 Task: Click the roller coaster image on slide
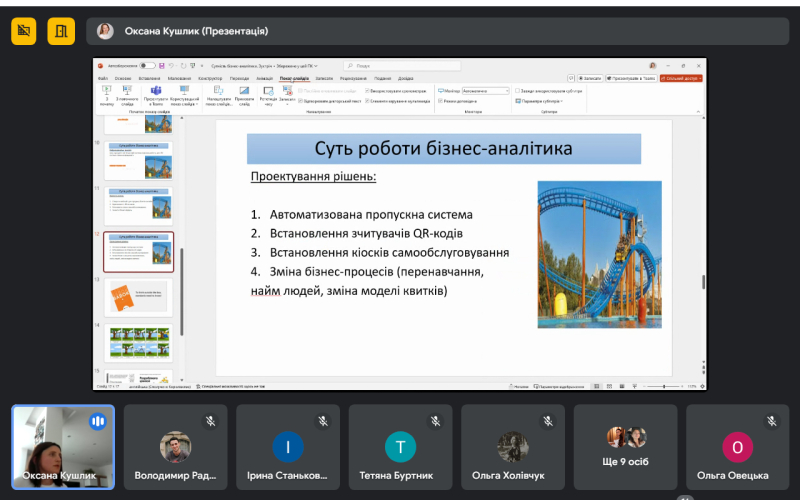(x=599, y=254)
